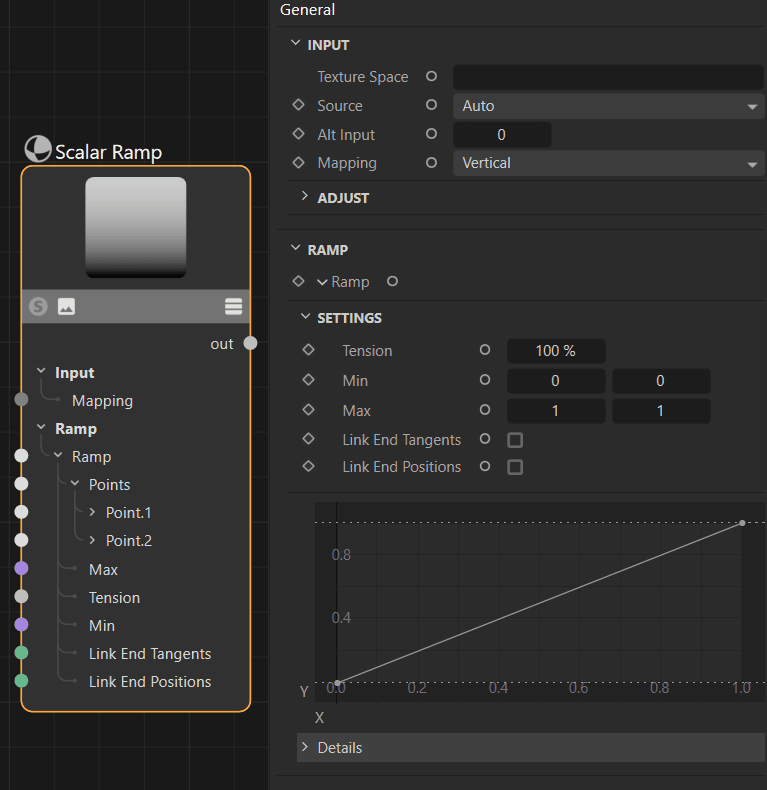Image resolution: width=767 pixels, height=790 pixels.
Task: Enable Link End Tangents checkbox
Action: [515, 439]
